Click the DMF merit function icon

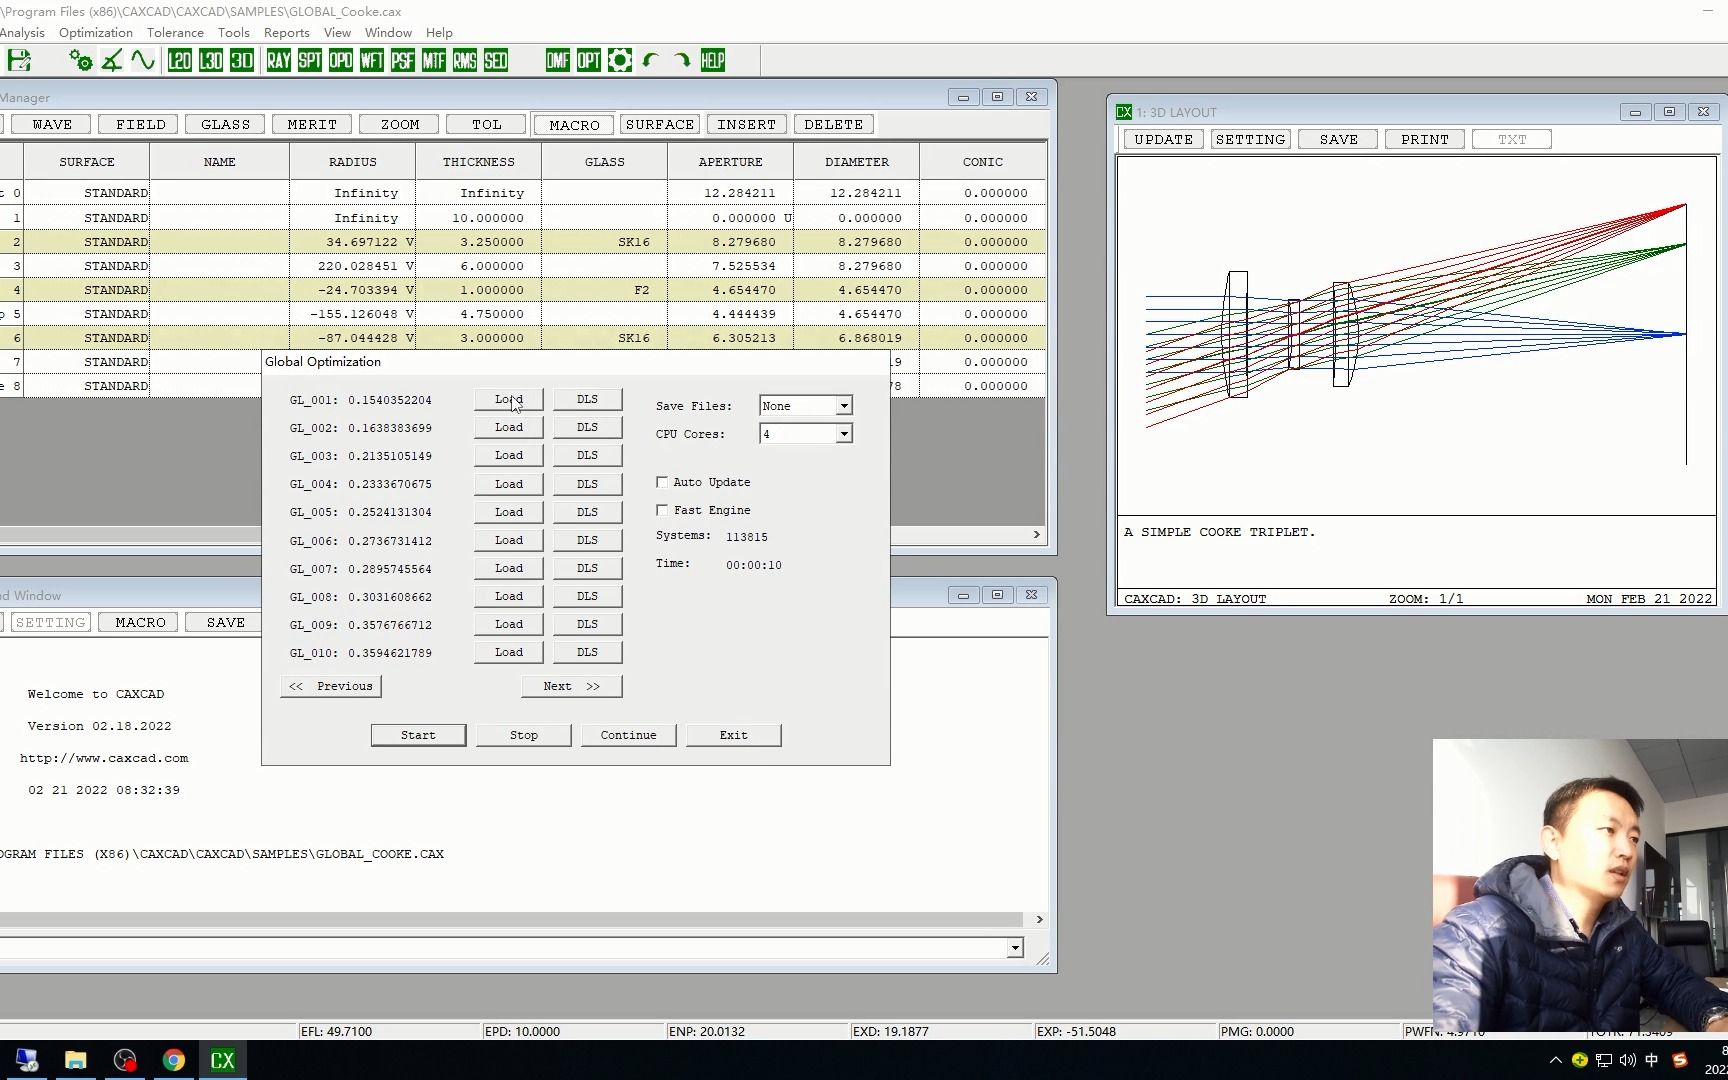click(x=558, y=60)
